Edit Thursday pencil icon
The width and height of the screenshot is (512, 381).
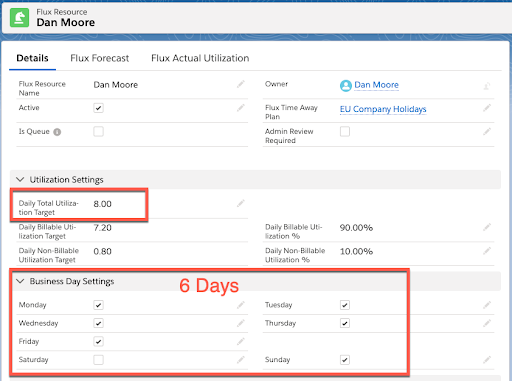point(487,323)
